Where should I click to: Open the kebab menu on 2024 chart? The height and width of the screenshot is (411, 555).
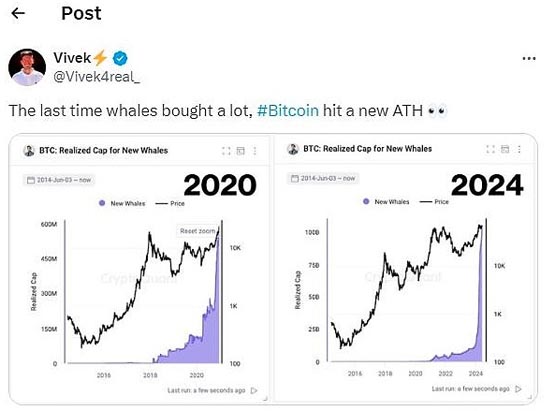519,149
